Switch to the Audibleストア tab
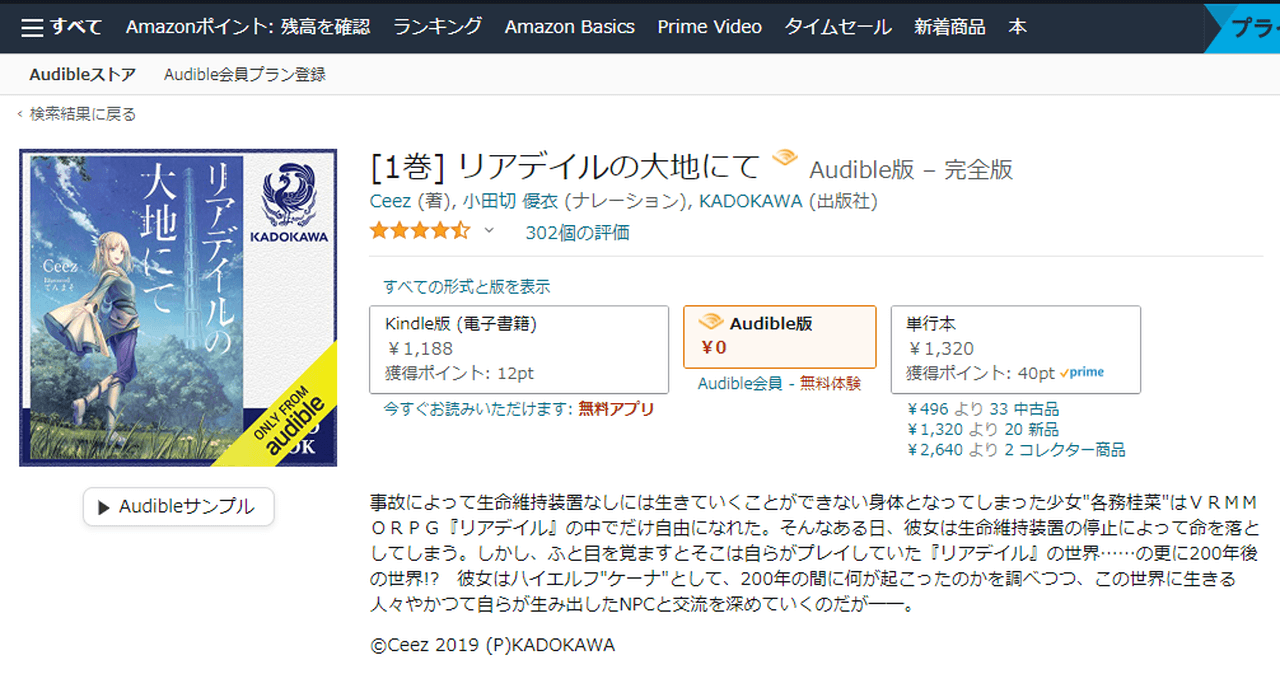The image size is (1280, 674). tap(84, 75)
